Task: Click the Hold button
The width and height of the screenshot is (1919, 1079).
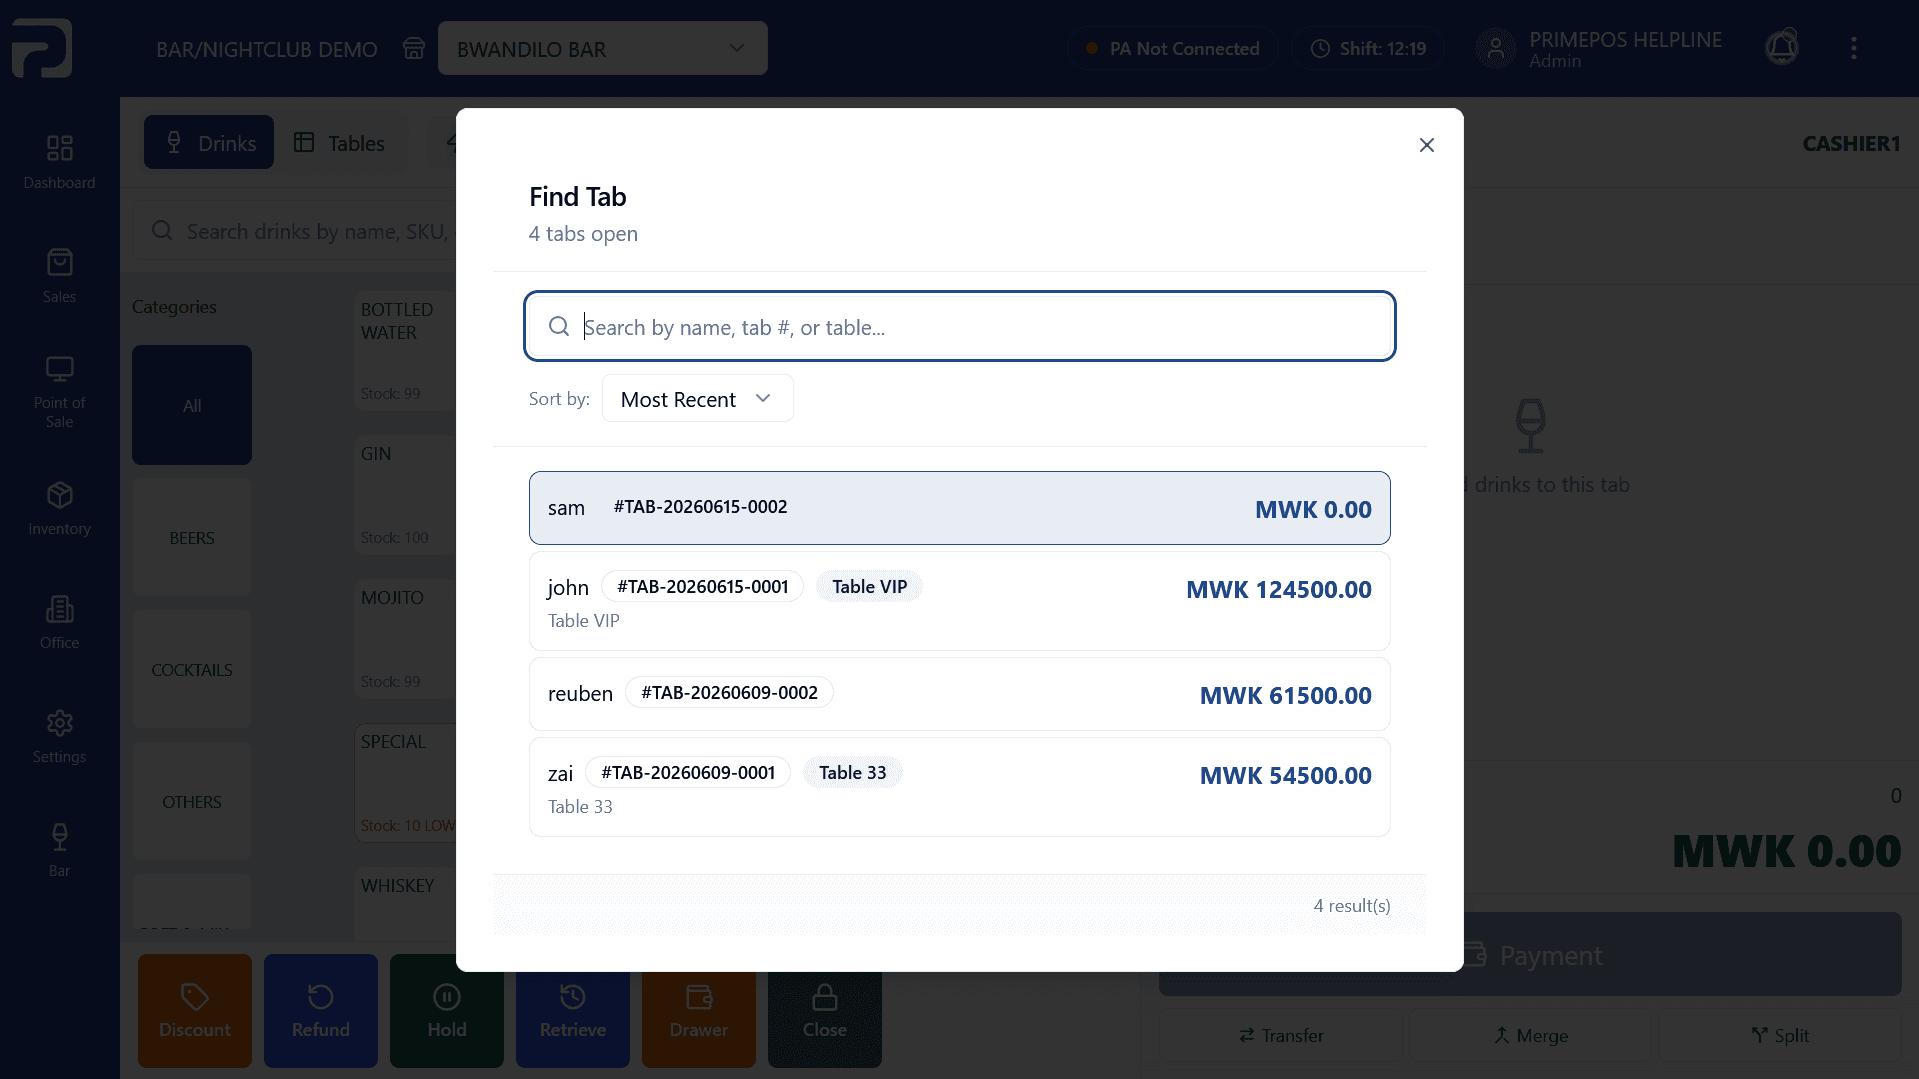Action: pos(446,1010)
